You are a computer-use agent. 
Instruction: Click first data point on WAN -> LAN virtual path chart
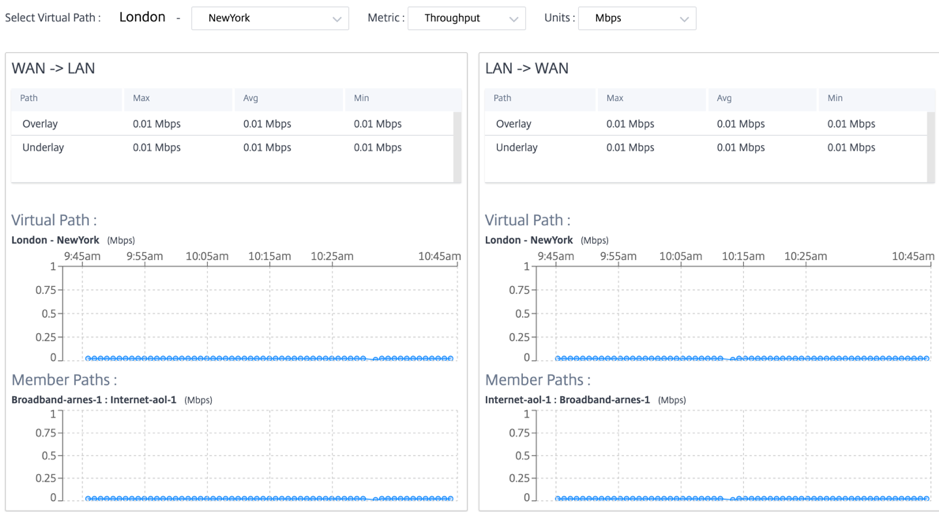point(88,358)
